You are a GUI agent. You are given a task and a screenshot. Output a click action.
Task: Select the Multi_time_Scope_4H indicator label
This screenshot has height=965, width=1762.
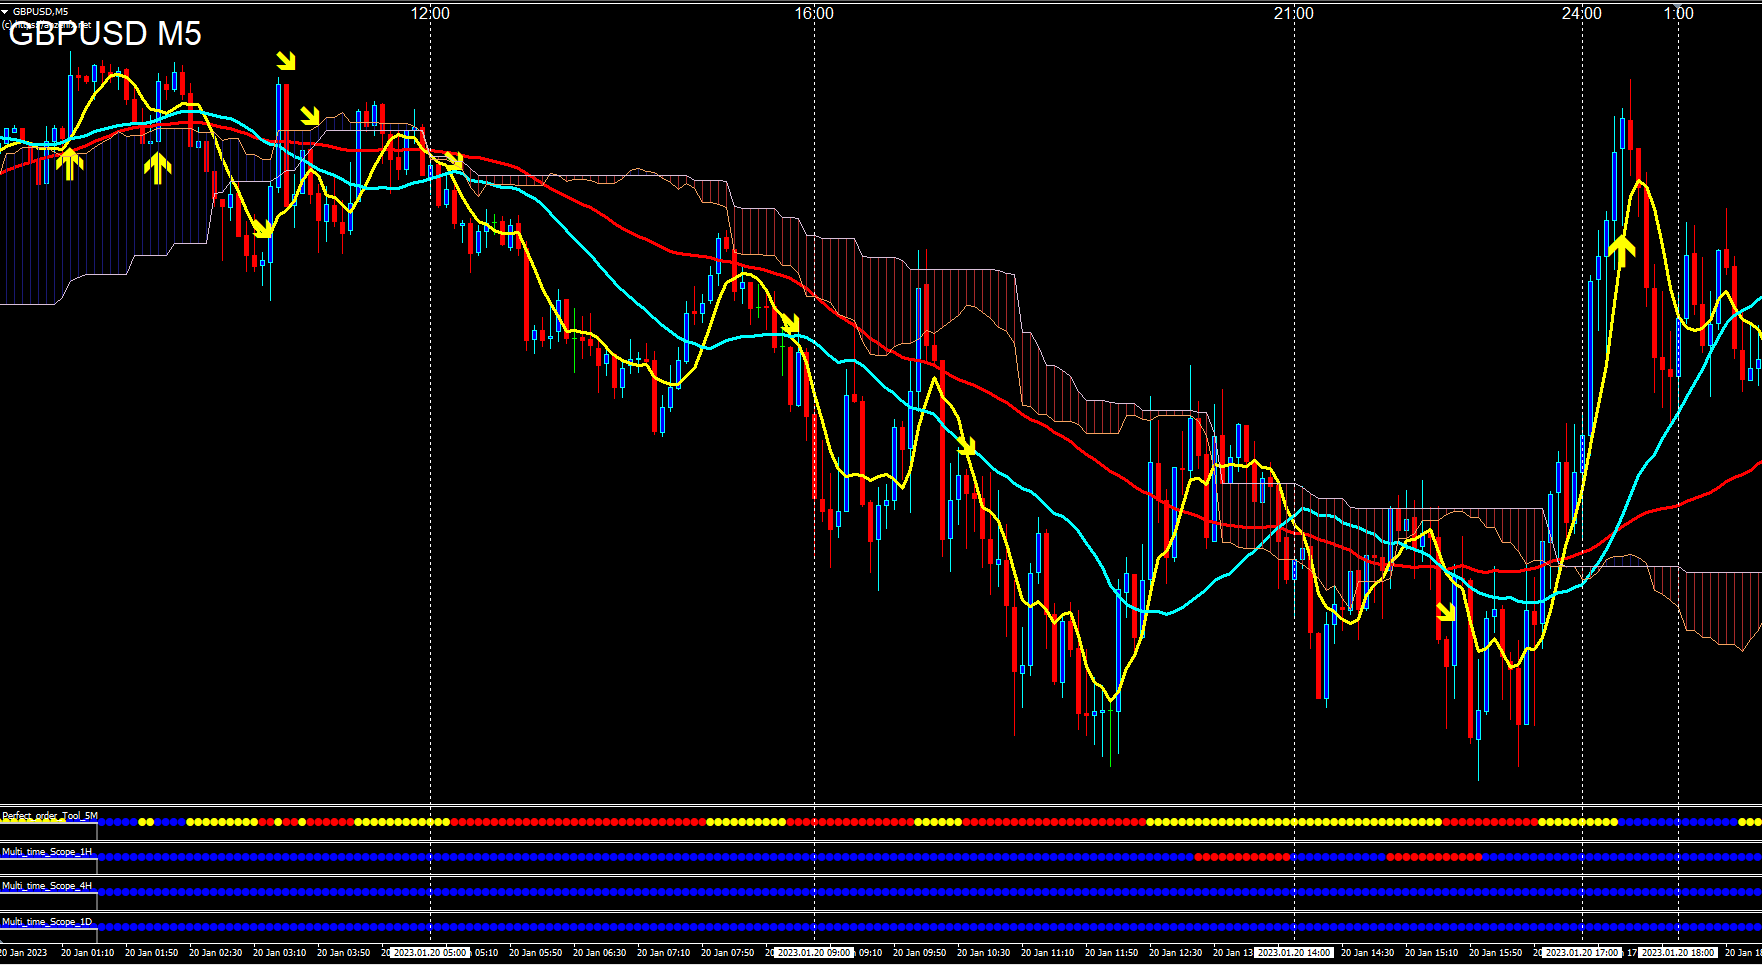tap(47, 886)
